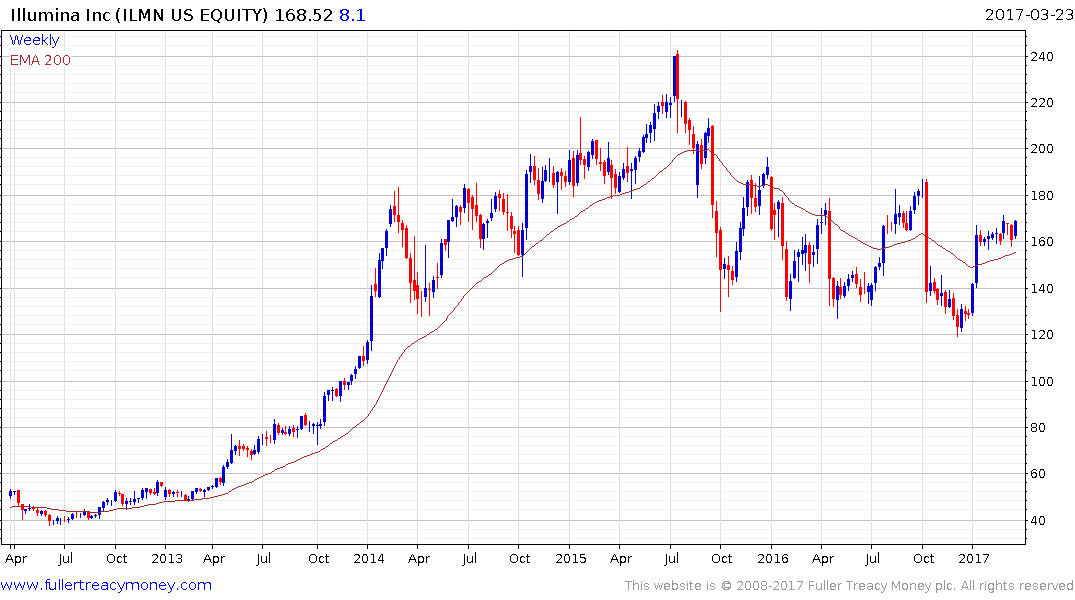This screenshot has height=600, width=1075.
Task: Select the price value '168.52'
Action: (x=304, y=15)
